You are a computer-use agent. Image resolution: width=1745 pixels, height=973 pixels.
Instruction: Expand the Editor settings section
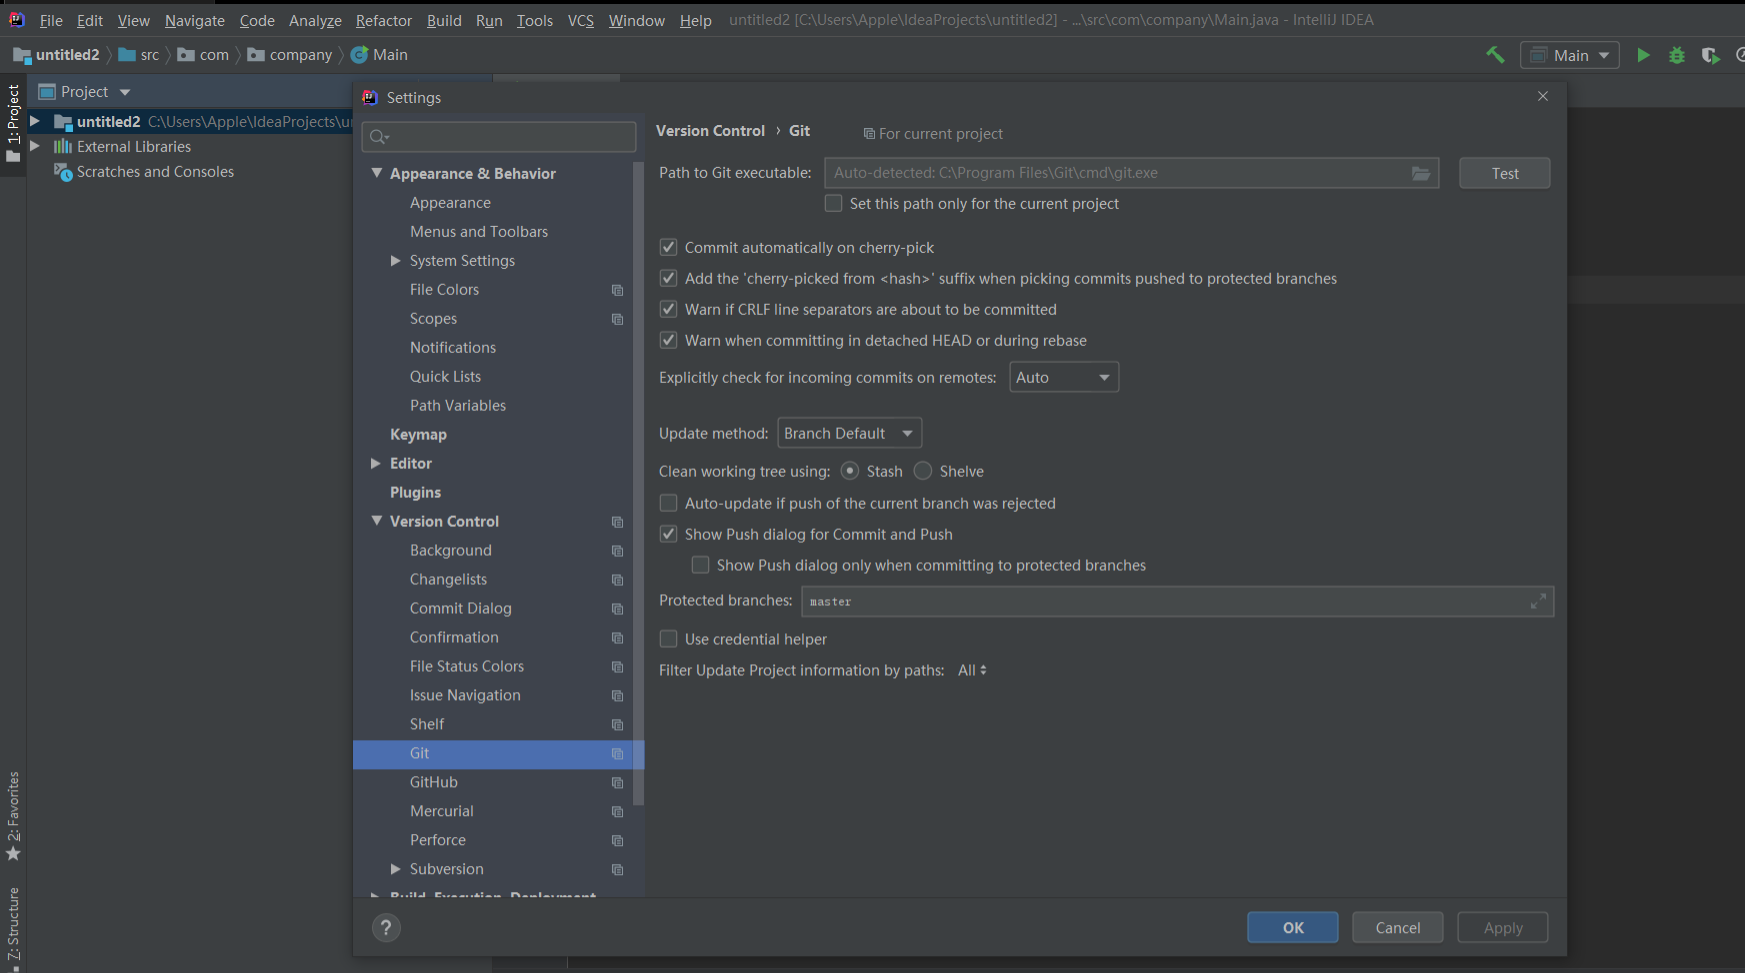pyautogui.click(x=376, y=463)
